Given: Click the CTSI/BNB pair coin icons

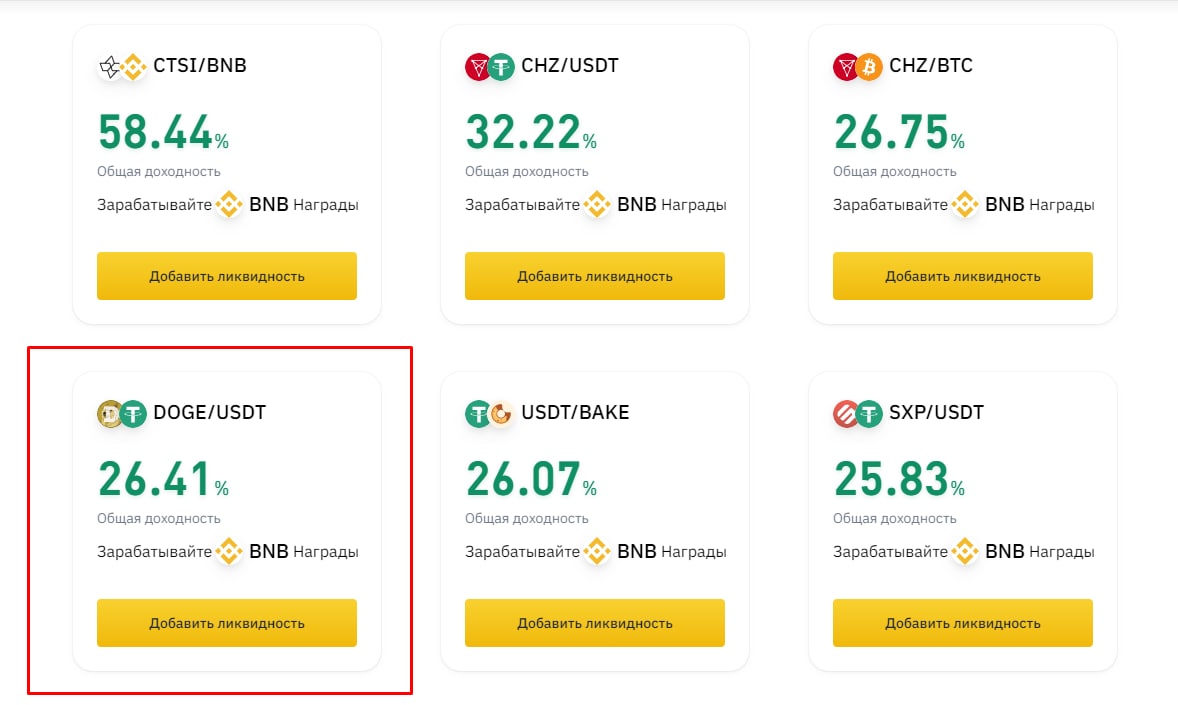Looking at the screenshot, I should click(x=122, y=67).
